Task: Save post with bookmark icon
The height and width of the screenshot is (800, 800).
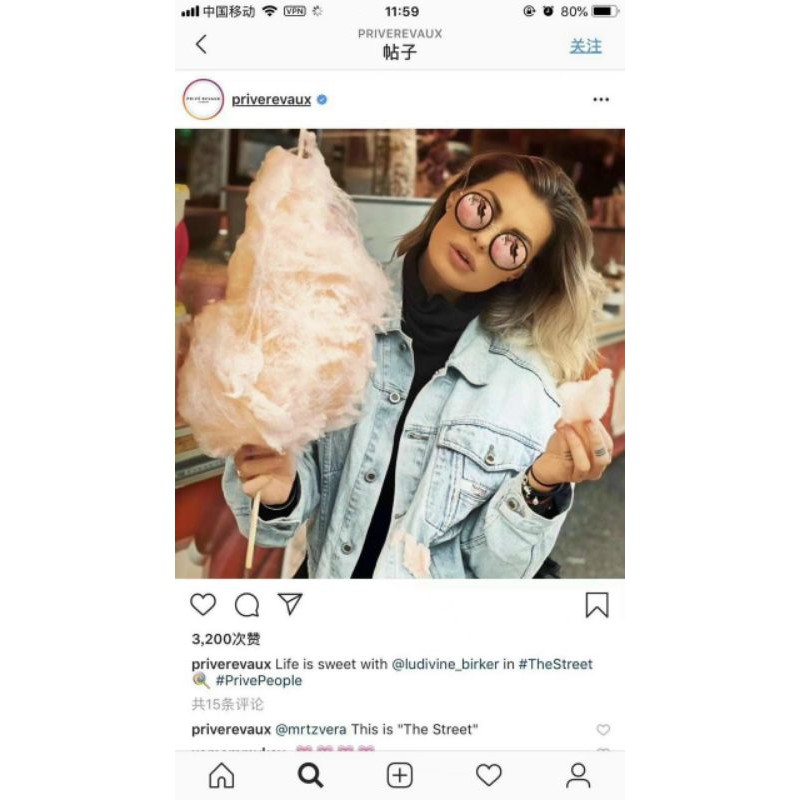Action: pos(597,605)
